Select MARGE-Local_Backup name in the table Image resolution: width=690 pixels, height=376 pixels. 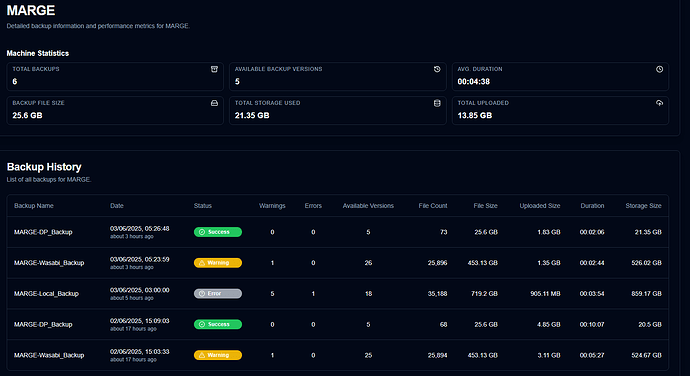coord(46,294)
